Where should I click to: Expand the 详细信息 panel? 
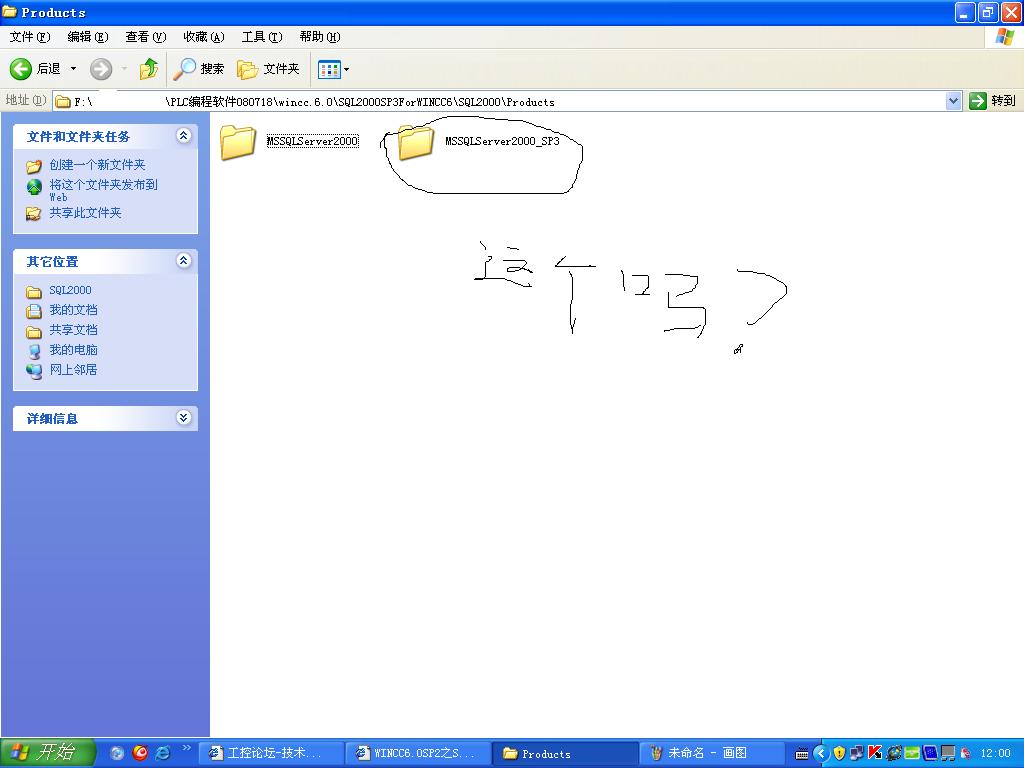point(184,418)
